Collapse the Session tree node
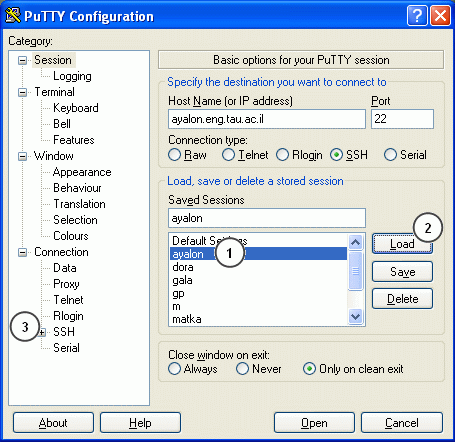 [22, 60]
